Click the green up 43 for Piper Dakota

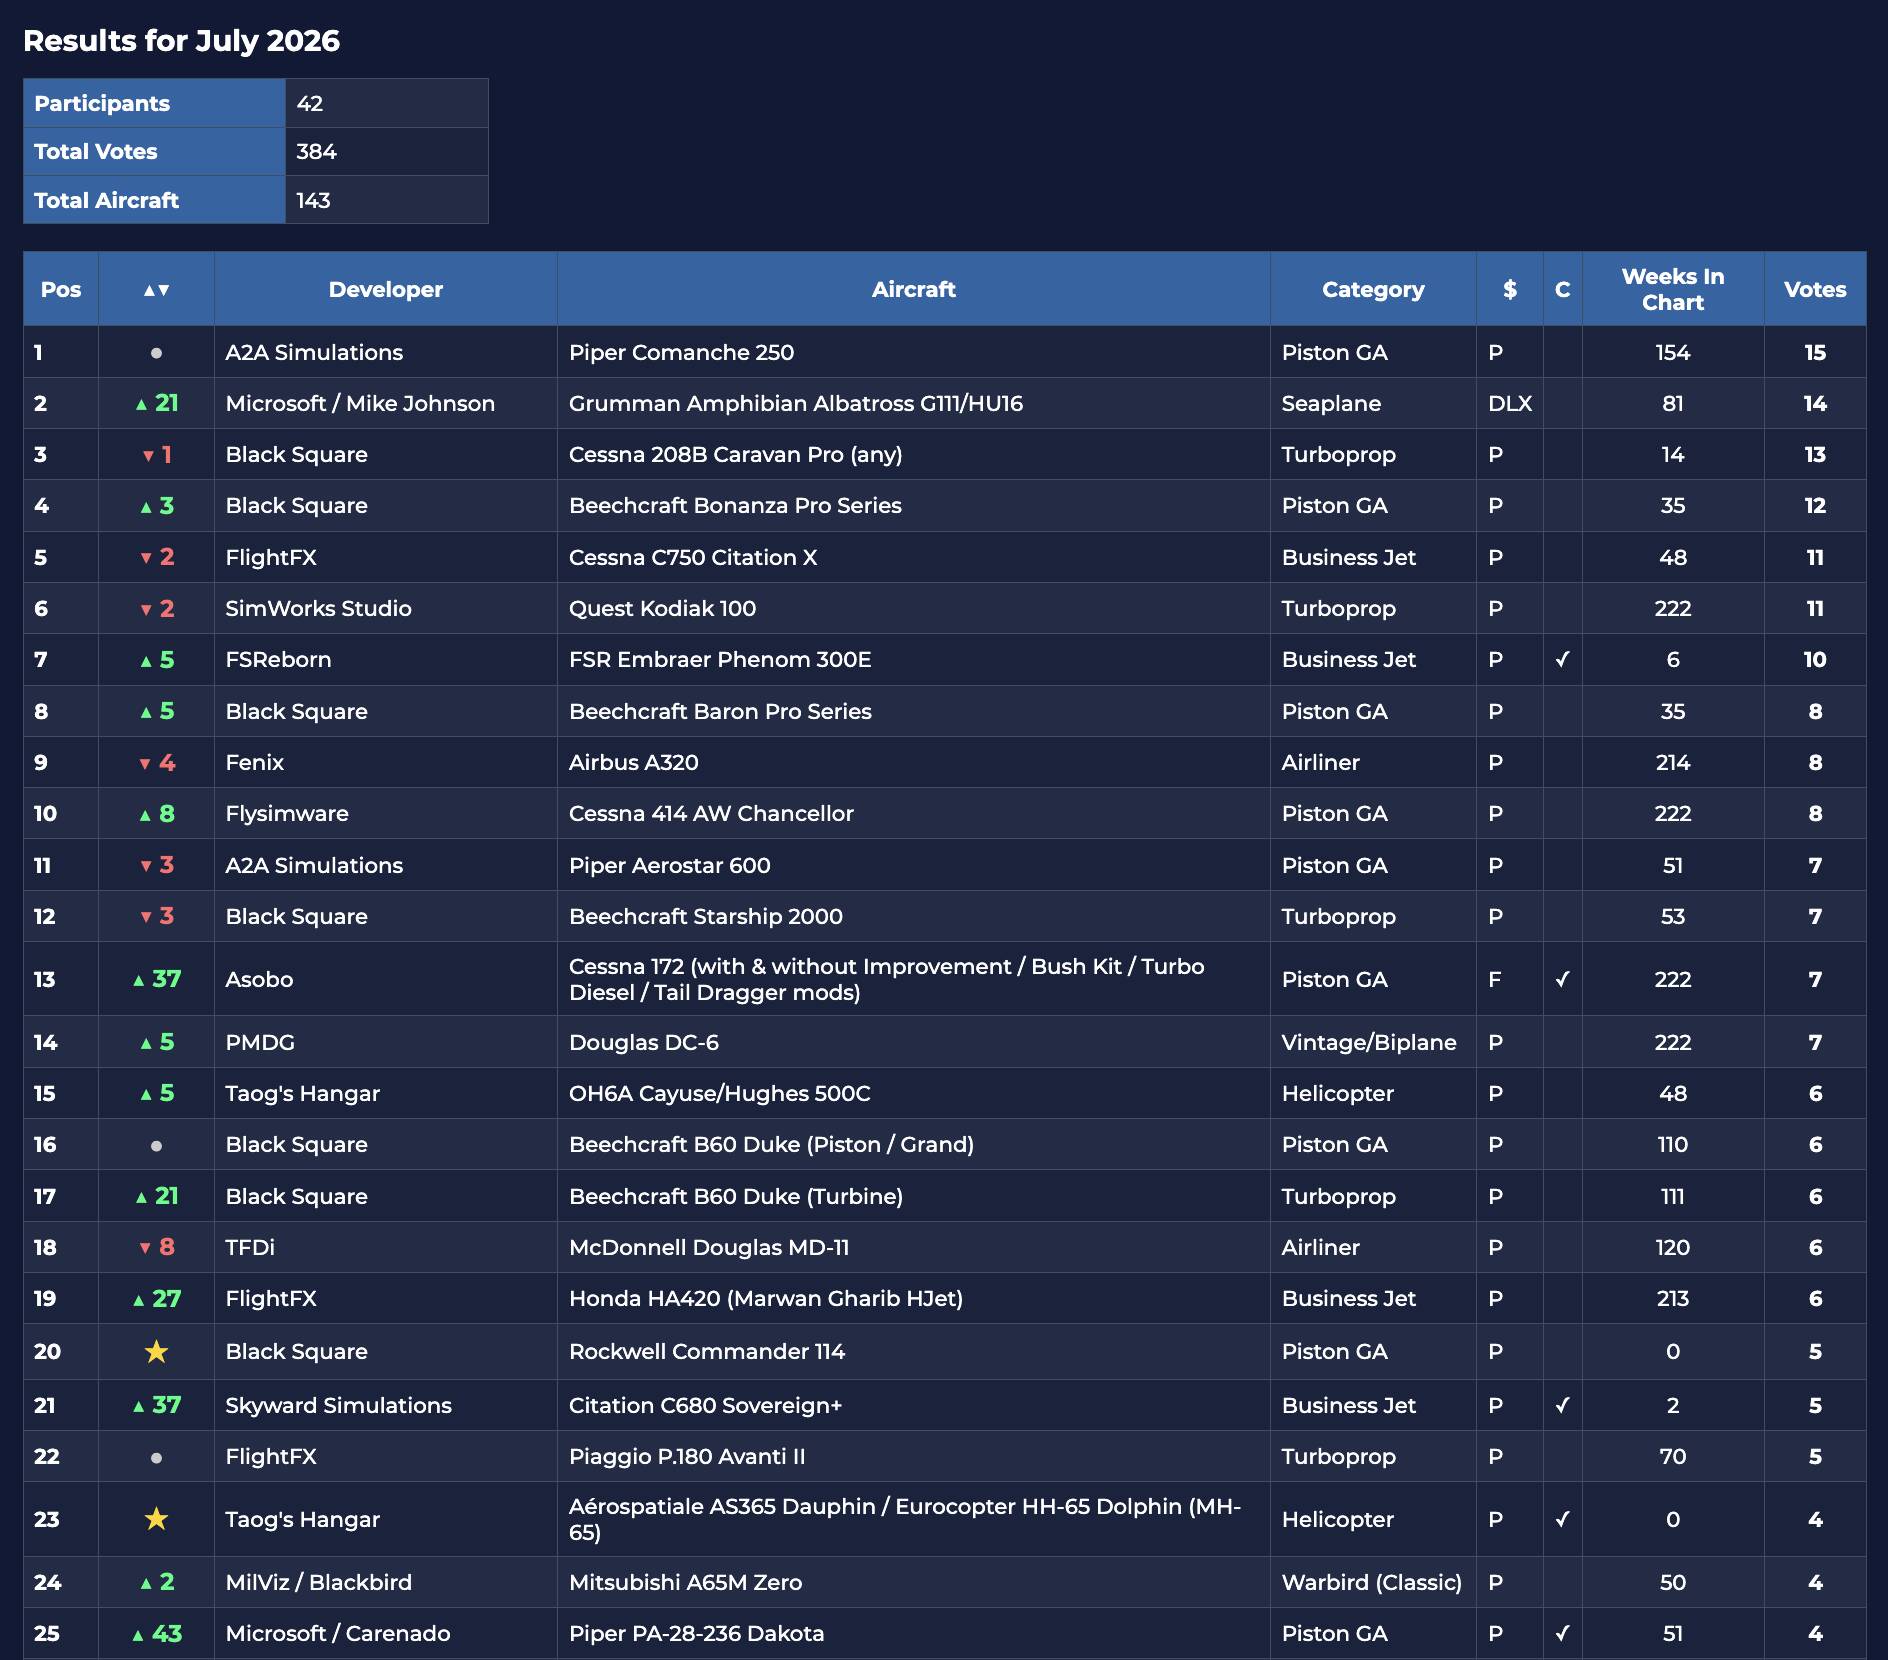(156, 1633)
